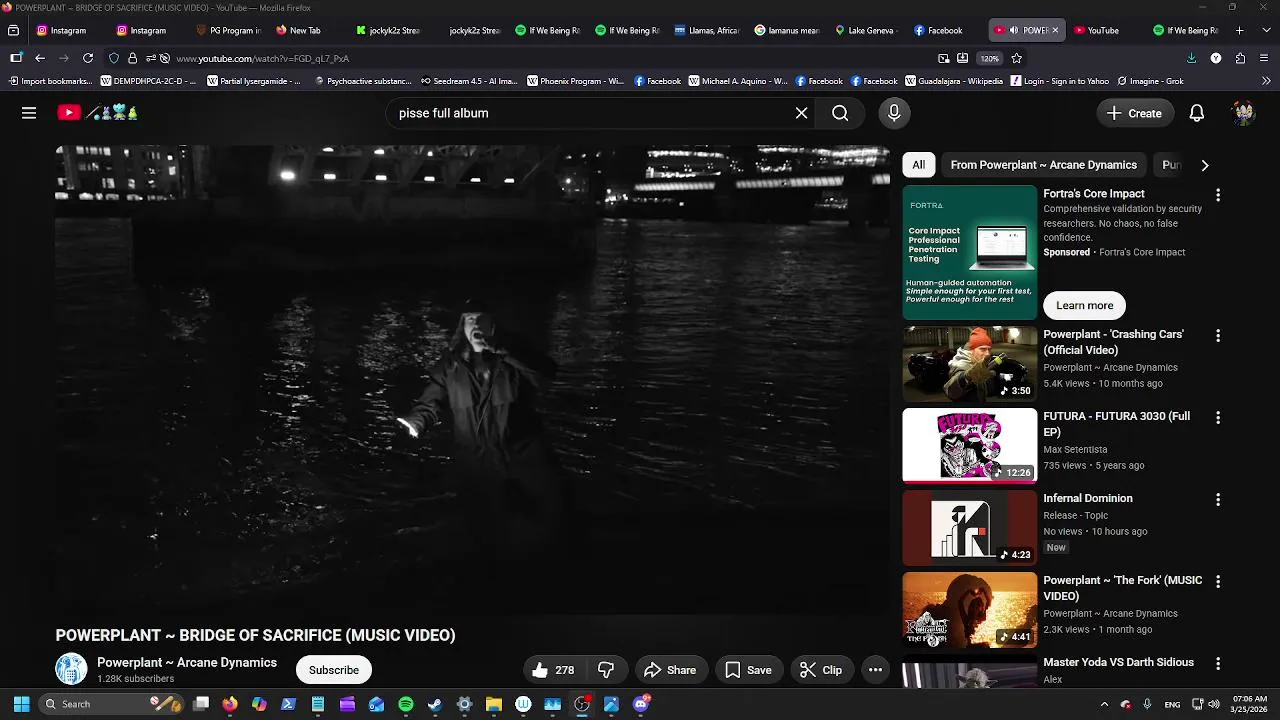1280x720 pixels.
Task: Open the account avatar menu
Action: (1243, 113)
